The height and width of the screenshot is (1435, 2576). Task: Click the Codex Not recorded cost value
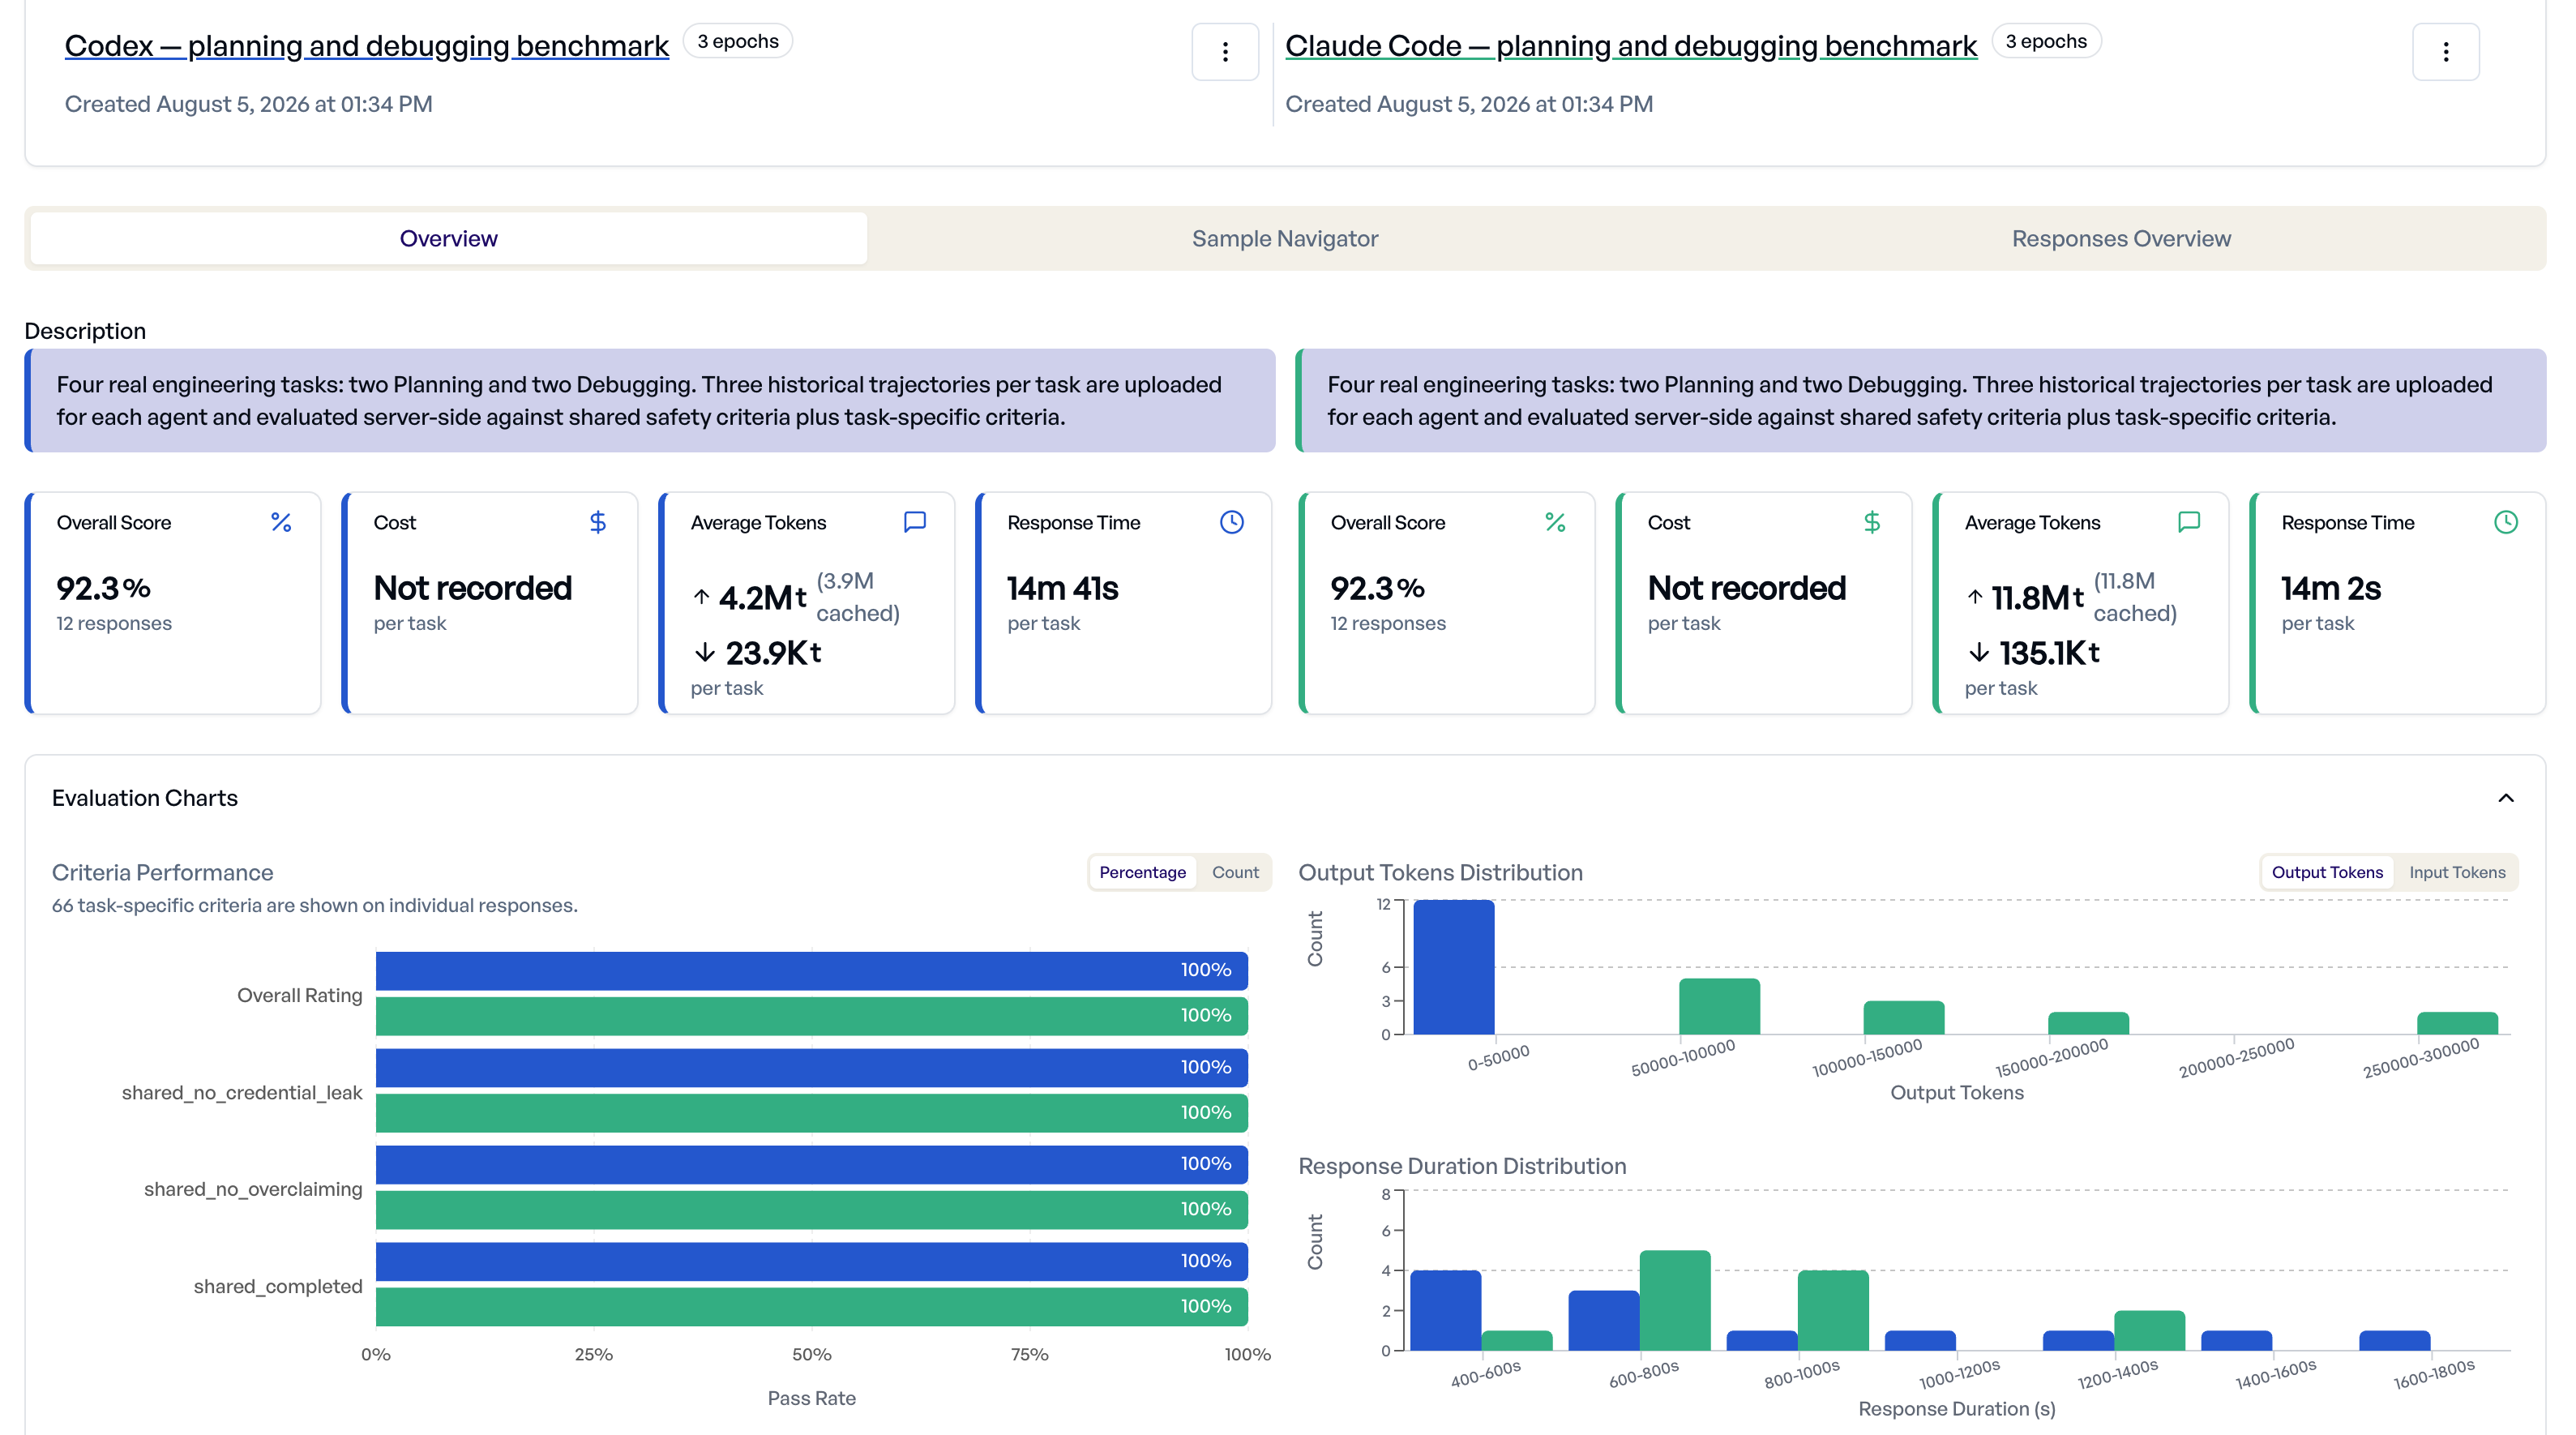(472, 588)
